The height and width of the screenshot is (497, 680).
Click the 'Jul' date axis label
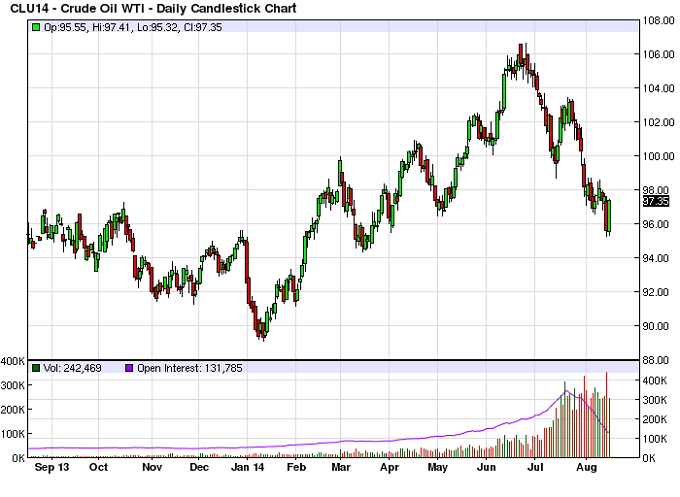point(535,467)
